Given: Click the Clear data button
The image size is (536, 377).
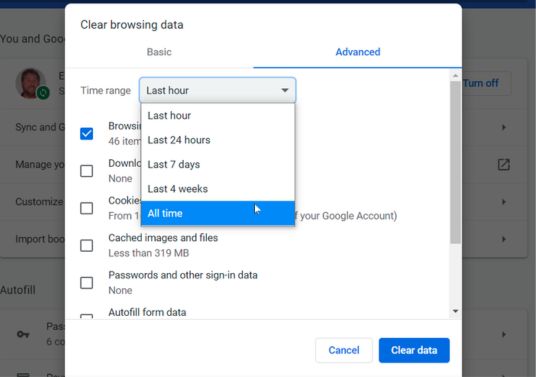Looking at the screenshot, I should coord(414,350).
